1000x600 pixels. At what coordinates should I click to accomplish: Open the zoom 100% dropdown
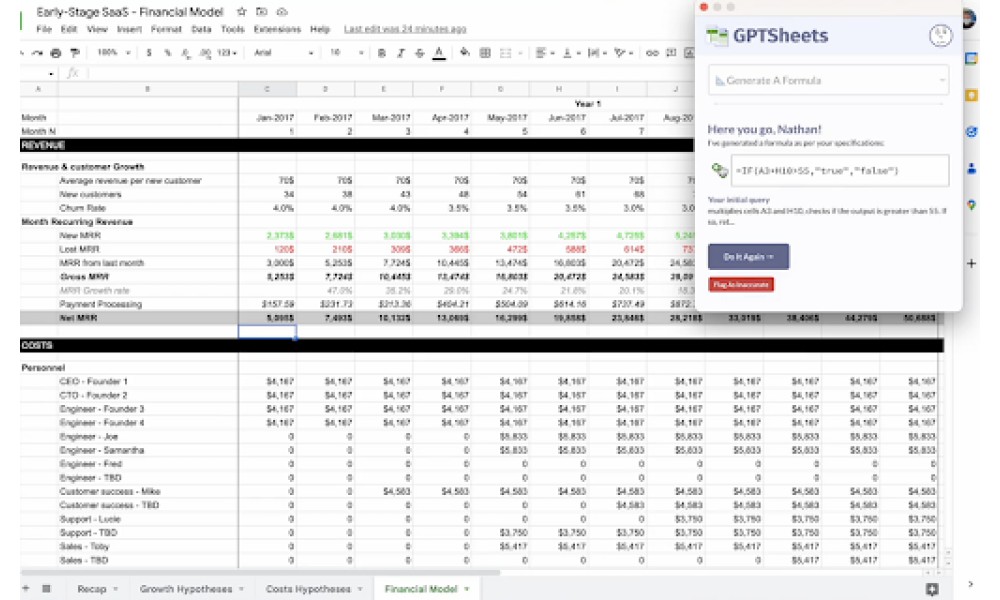tap(114, 53)
